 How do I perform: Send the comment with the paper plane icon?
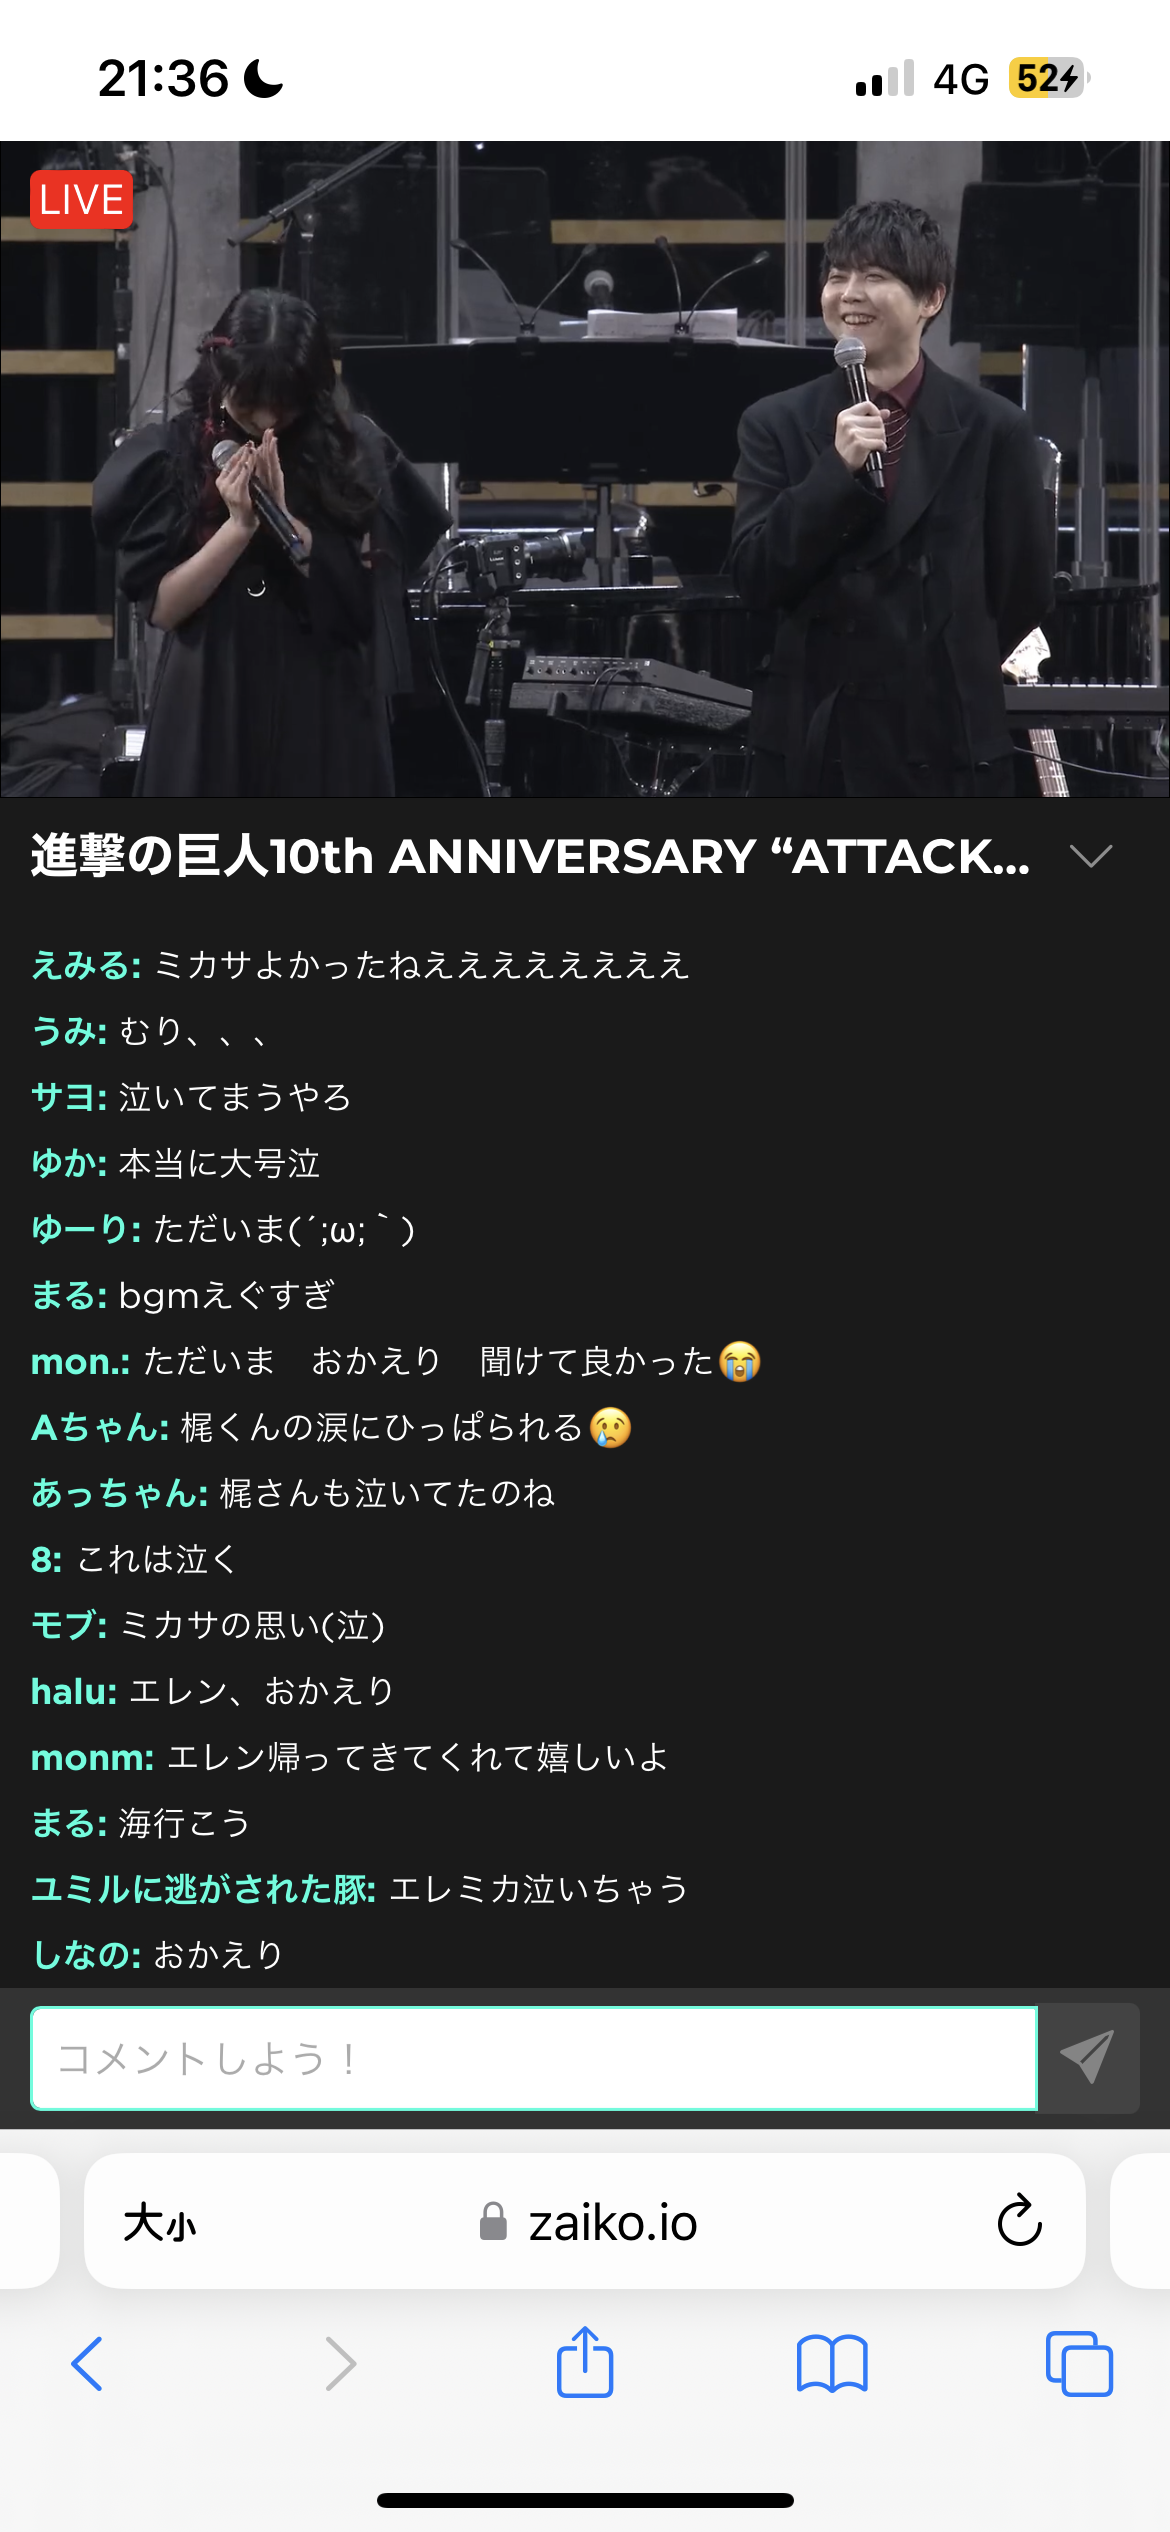(1088, 2058)
